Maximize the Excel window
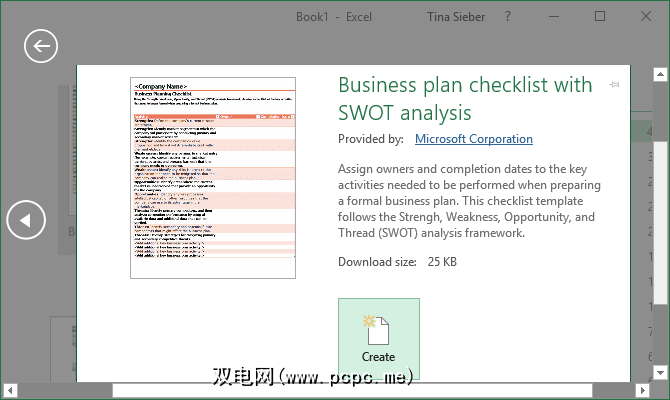 click(x=600, y=17)
